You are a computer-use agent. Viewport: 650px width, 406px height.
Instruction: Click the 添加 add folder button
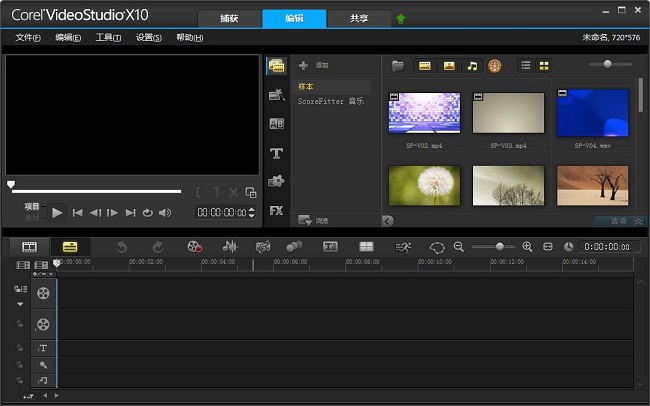pyautogui.click(x=314, y=65)
